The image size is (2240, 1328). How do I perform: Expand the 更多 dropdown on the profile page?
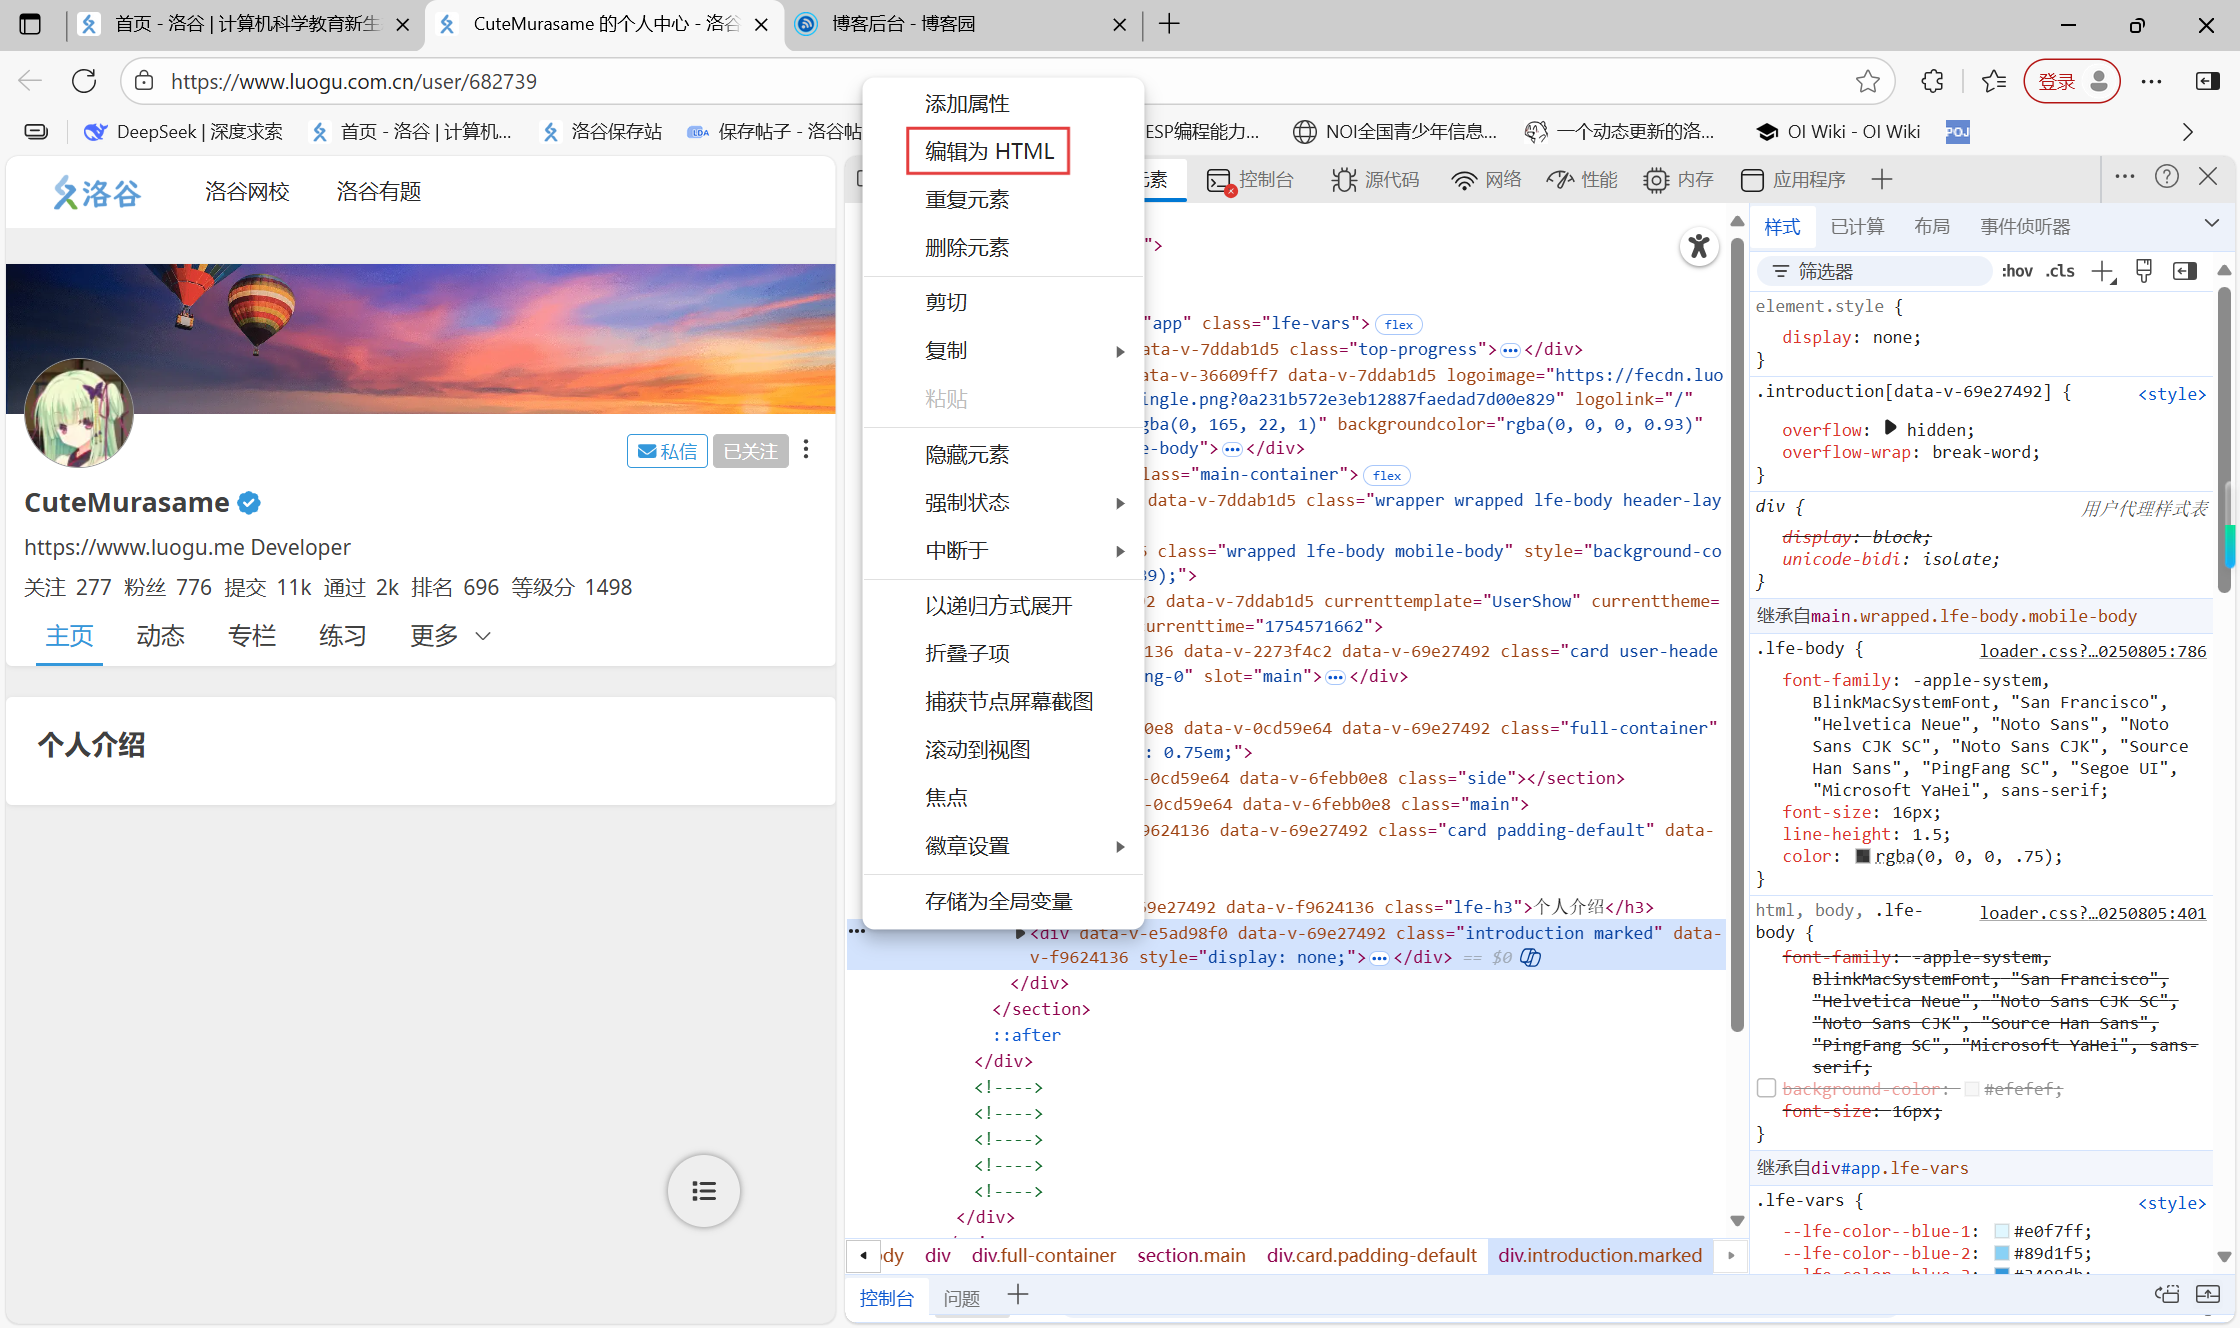[450, 636]
